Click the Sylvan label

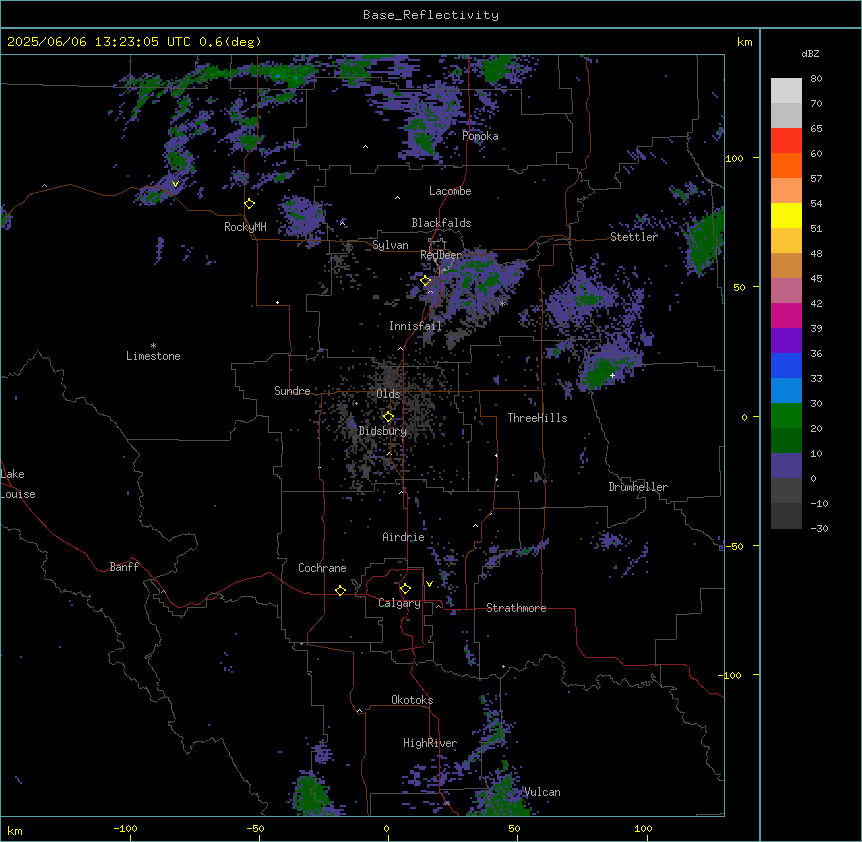coord(390,245)
